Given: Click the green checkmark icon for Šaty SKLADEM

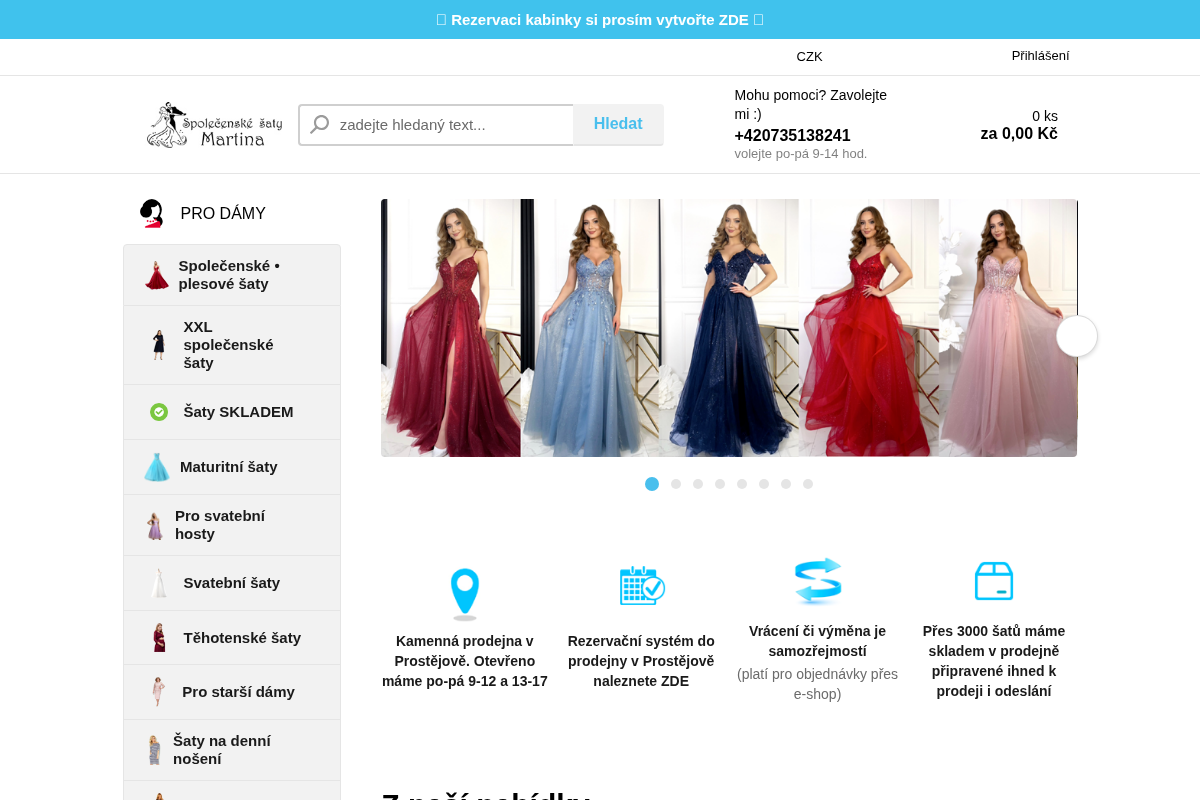Looking at the screenshot, I should click(159, 412).
